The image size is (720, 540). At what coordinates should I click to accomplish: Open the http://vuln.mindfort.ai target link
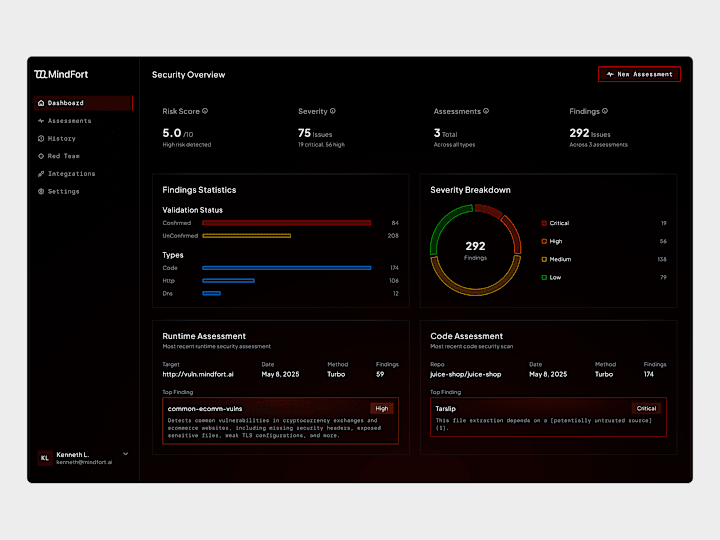(198, 374)
